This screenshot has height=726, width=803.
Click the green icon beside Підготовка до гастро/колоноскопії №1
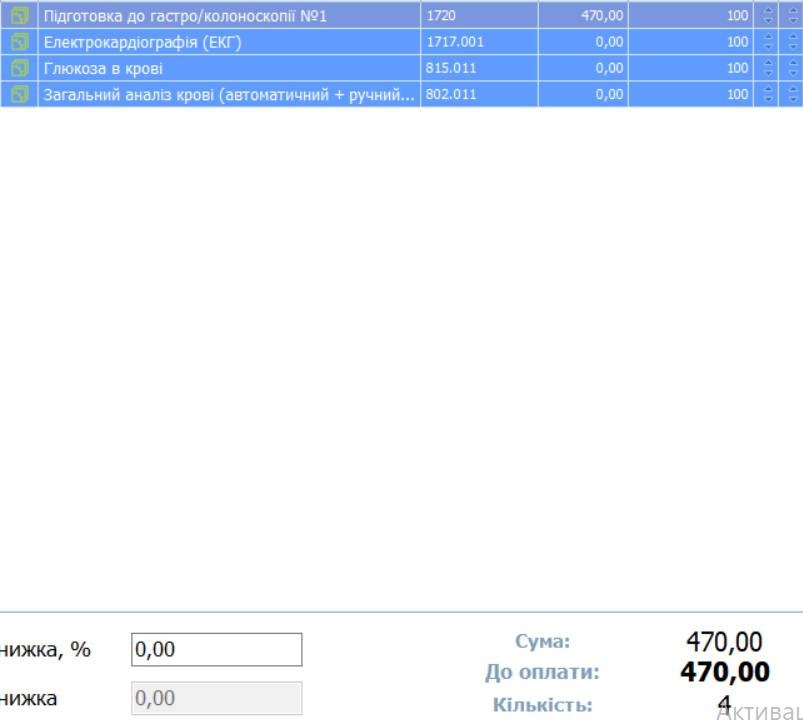[19, 15]
